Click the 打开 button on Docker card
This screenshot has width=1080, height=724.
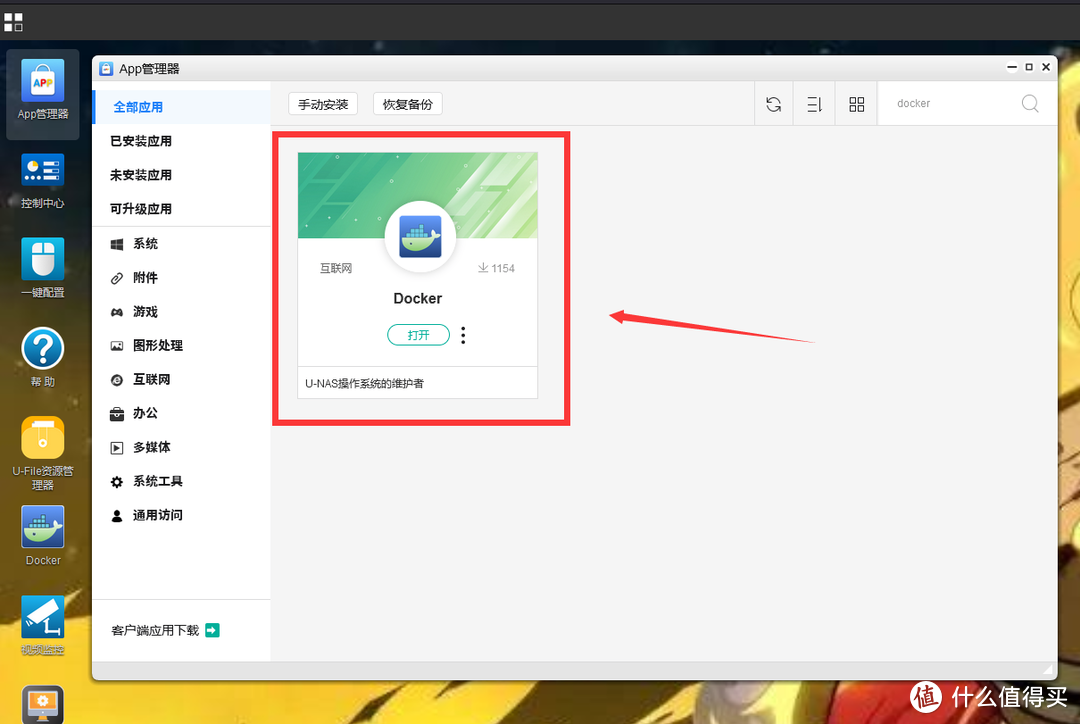(418, 335)
